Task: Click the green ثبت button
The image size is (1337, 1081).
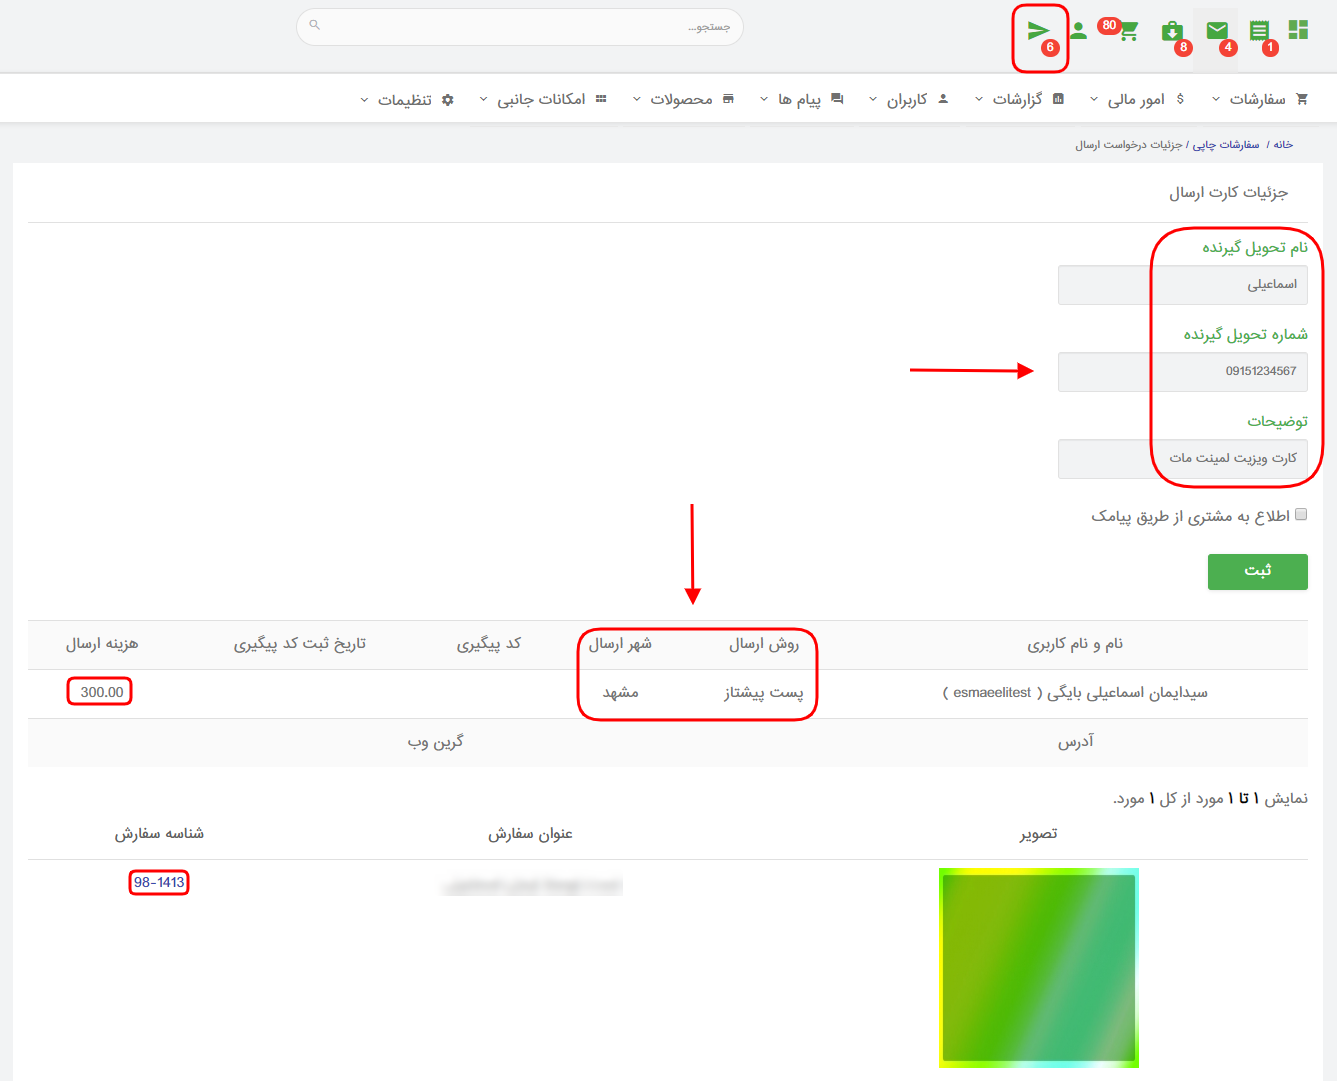Action: click(x=1258, y=571)
